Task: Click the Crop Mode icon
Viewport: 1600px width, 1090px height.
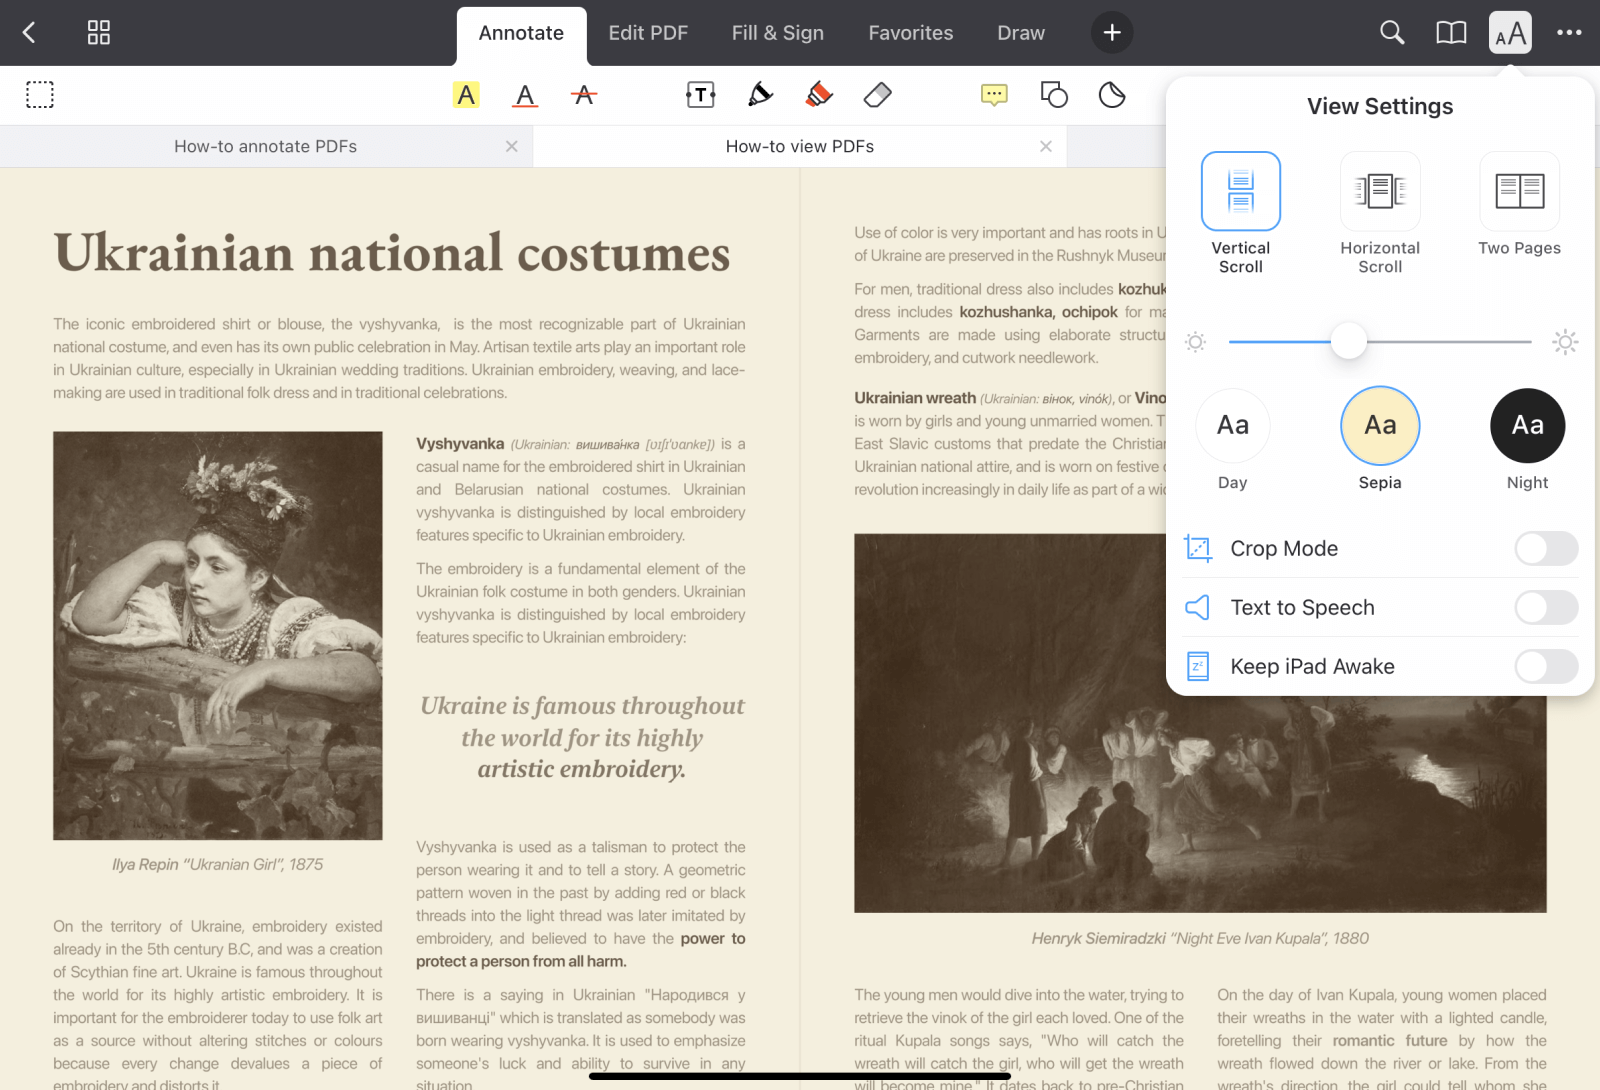Action: [x=1198, y=548]
